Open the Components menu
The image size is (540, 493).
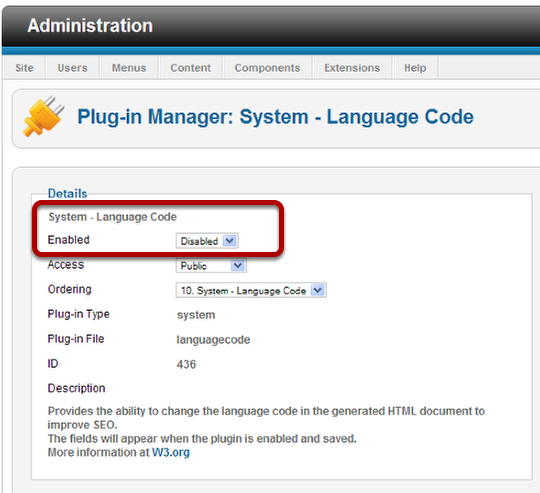[268, 68]
